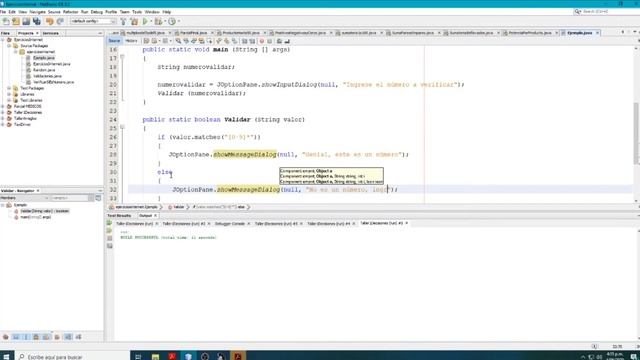Click Windows taskbar search box
The width and height of the screenshot is (640, 360).
[73, 356]
